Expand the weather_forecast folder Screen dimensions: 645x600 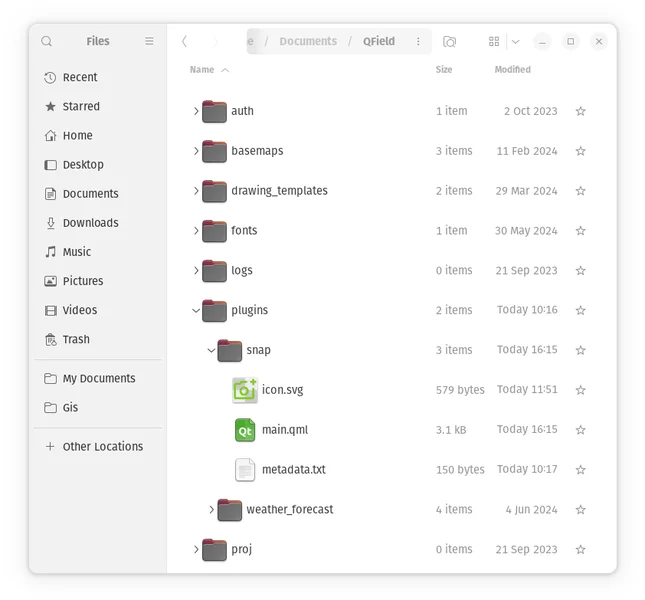tap(211, 510)
